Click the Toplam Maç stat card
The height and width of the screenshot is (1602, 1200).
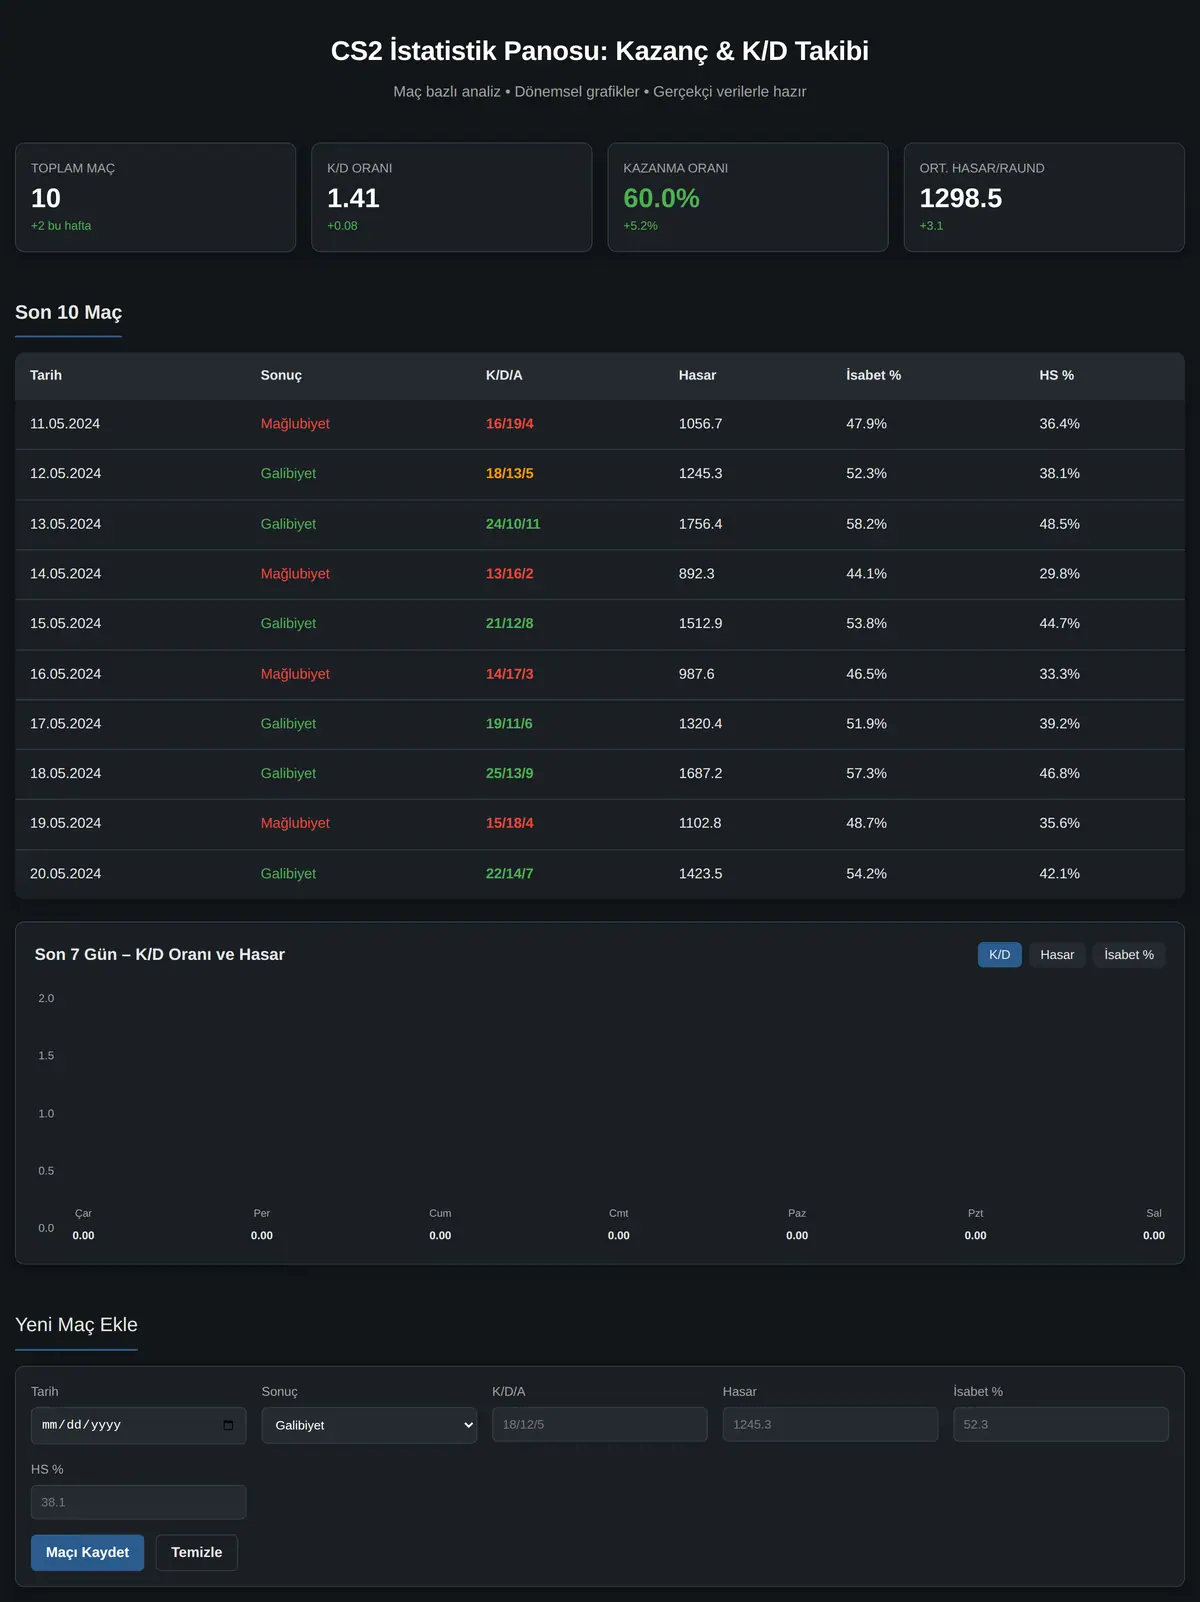tap(155, 197)
